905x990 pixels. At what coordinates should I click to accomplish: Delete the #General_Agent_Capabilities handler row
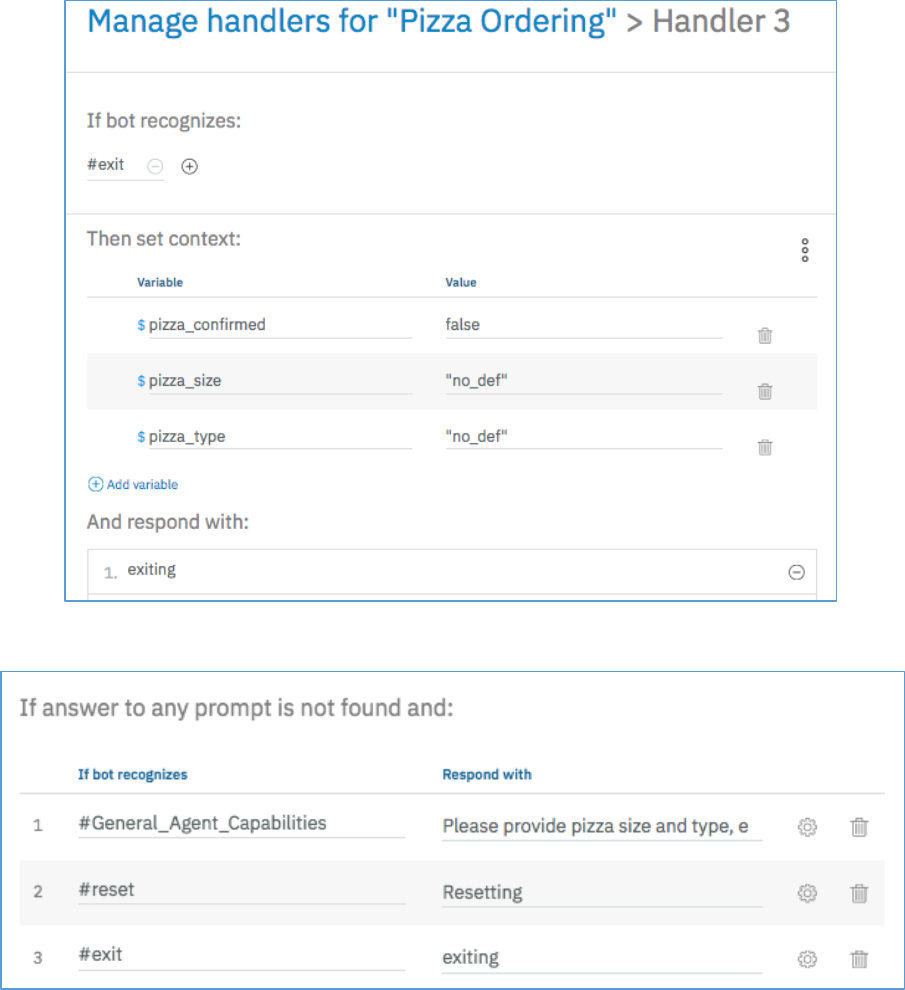click(858, 827)
